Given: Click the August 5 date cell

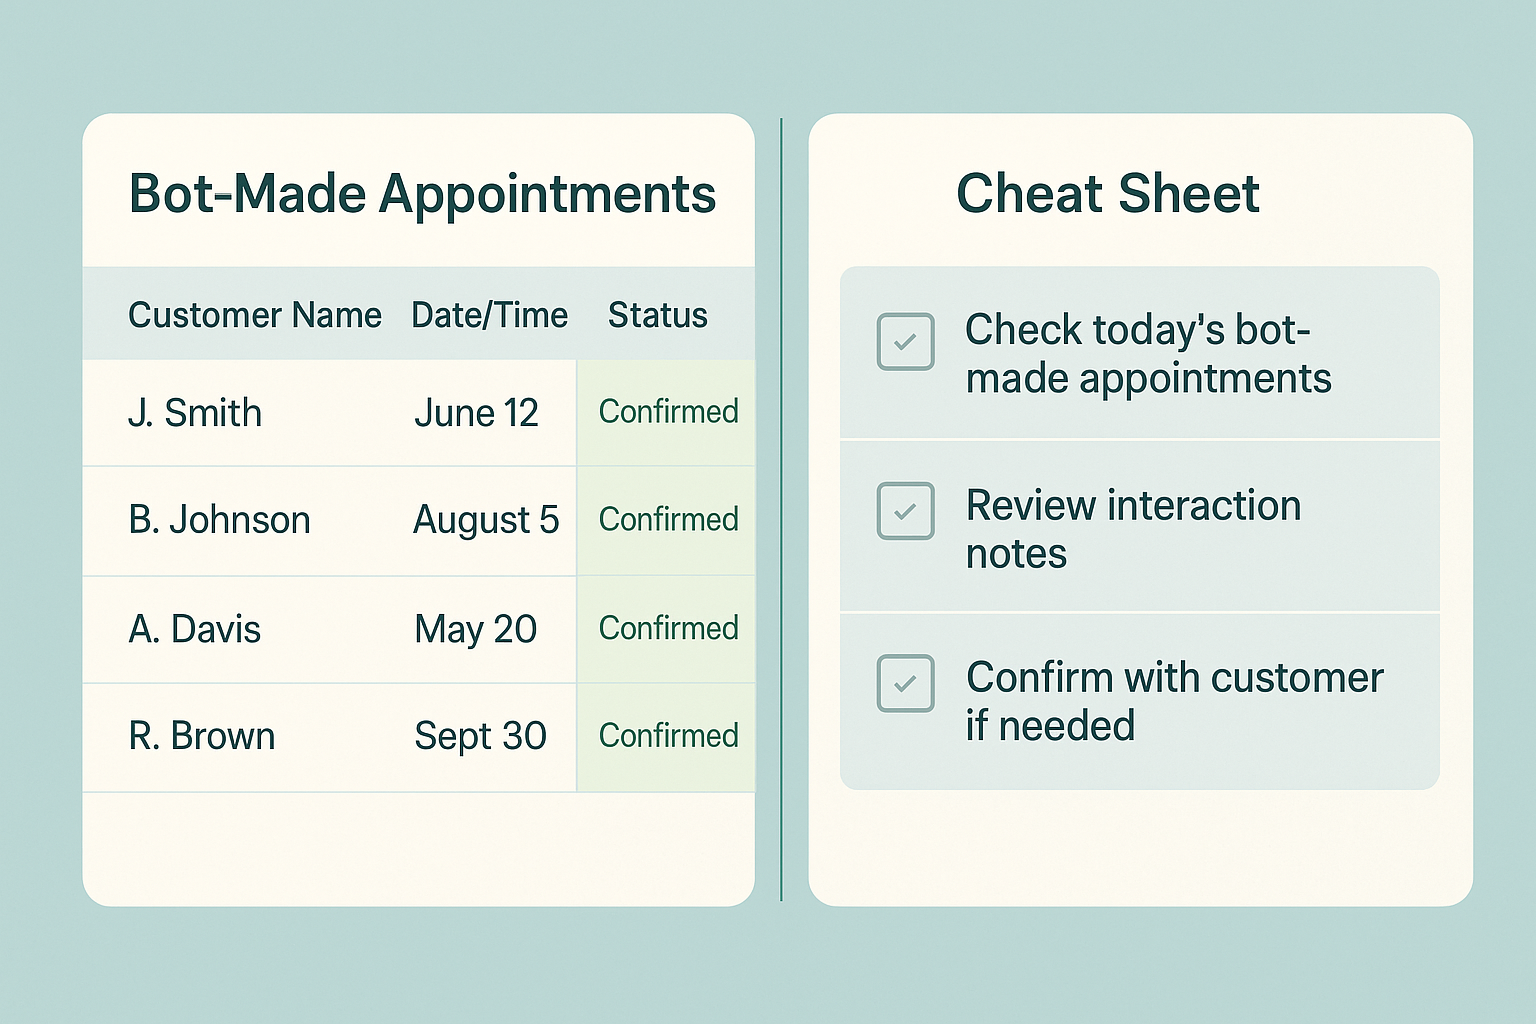Looking at the screenshot, I should [486, 521].
